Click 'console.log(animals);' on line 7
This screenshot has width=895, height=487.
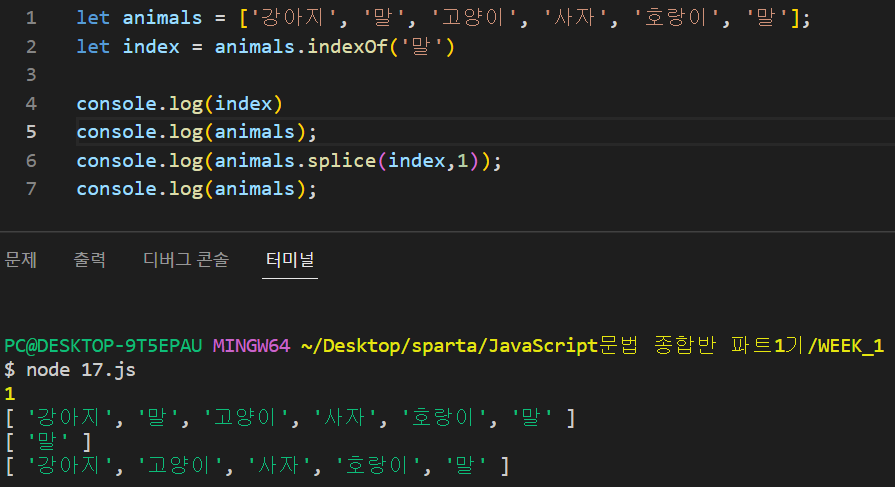(196, 189)
